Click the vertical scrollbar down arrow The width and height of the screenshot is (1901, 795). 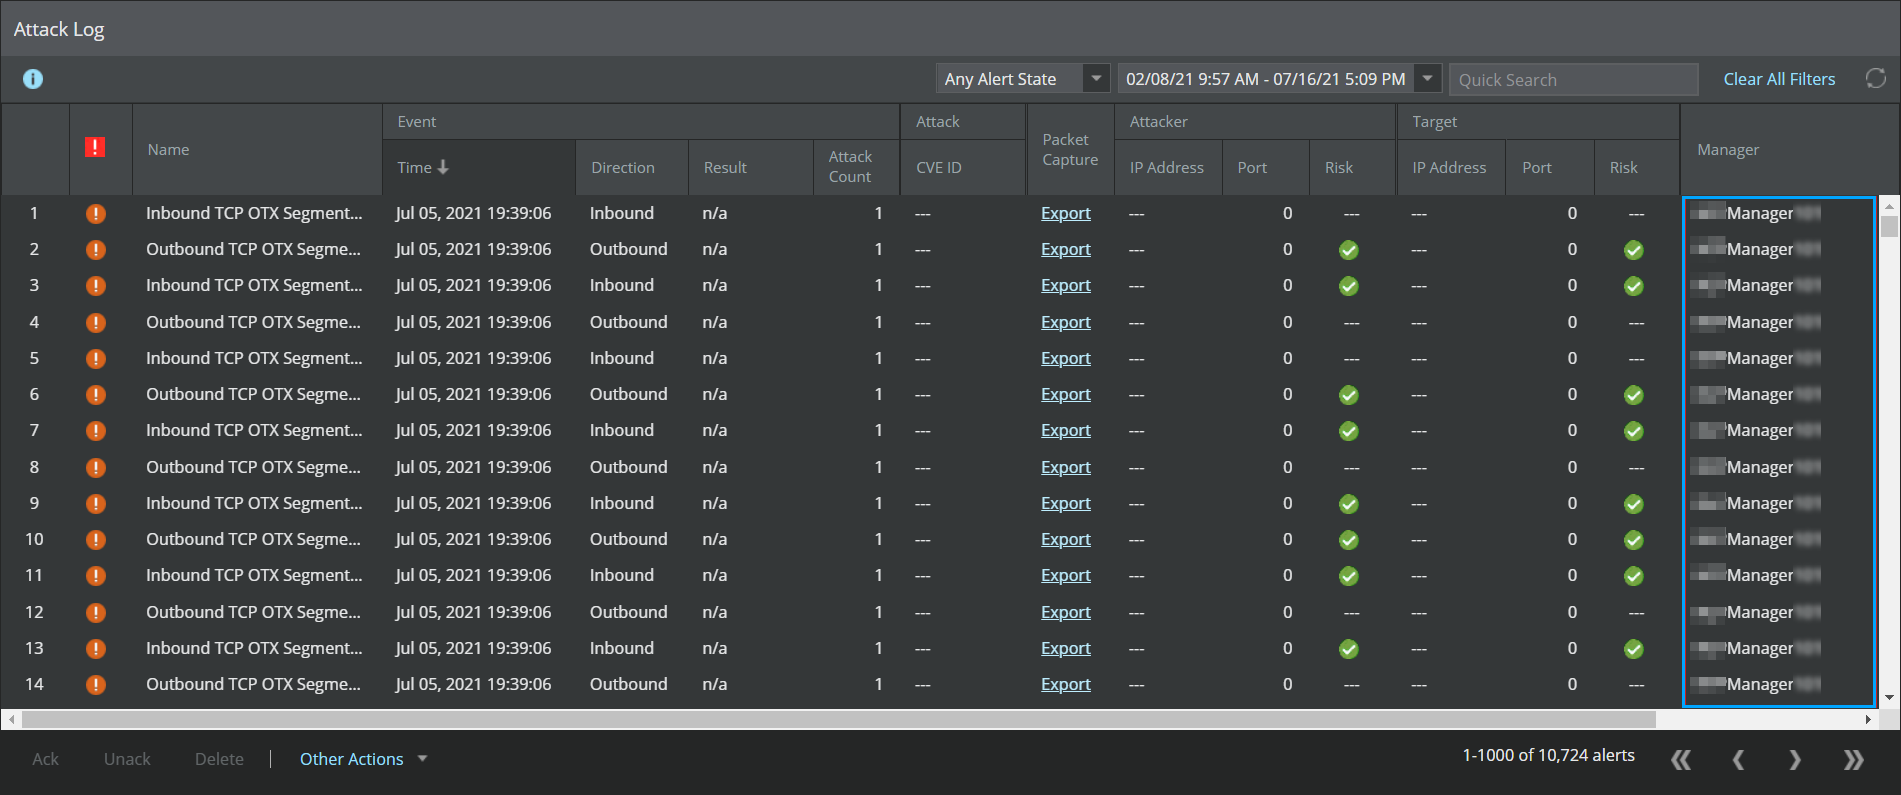tap(1889, 698)
